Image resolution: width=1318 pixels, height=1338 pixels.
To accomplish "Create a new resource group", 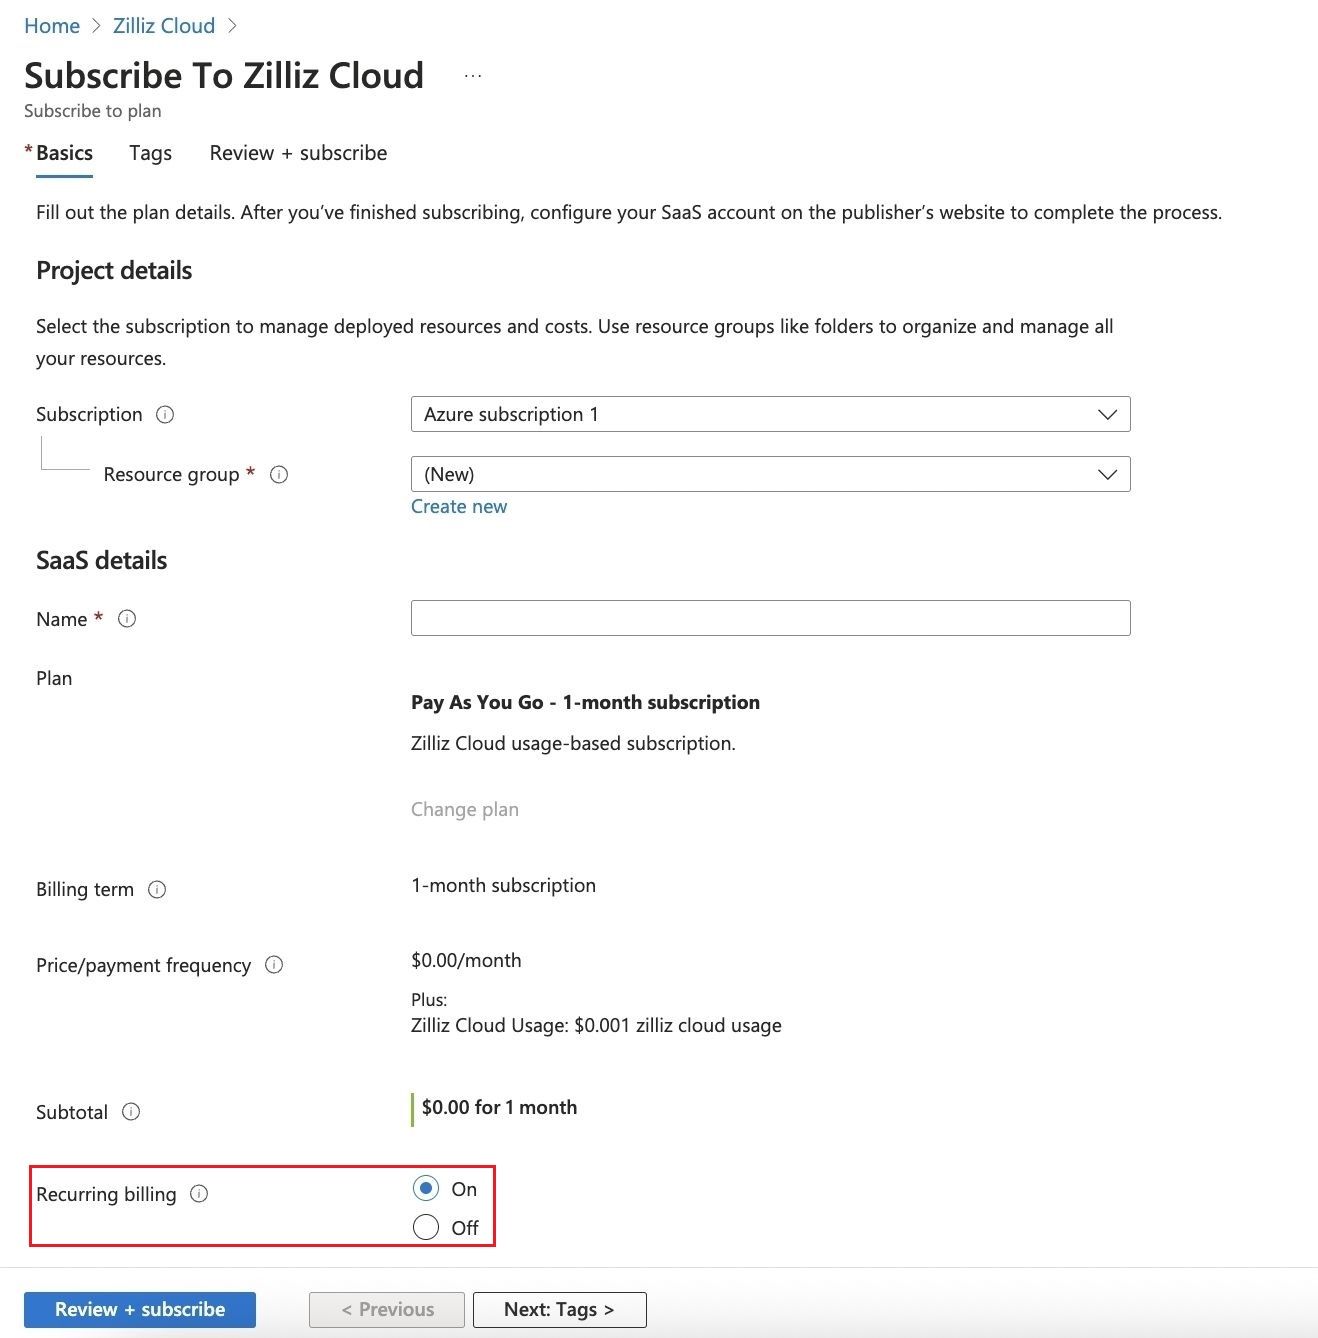I will pos(458,506).
